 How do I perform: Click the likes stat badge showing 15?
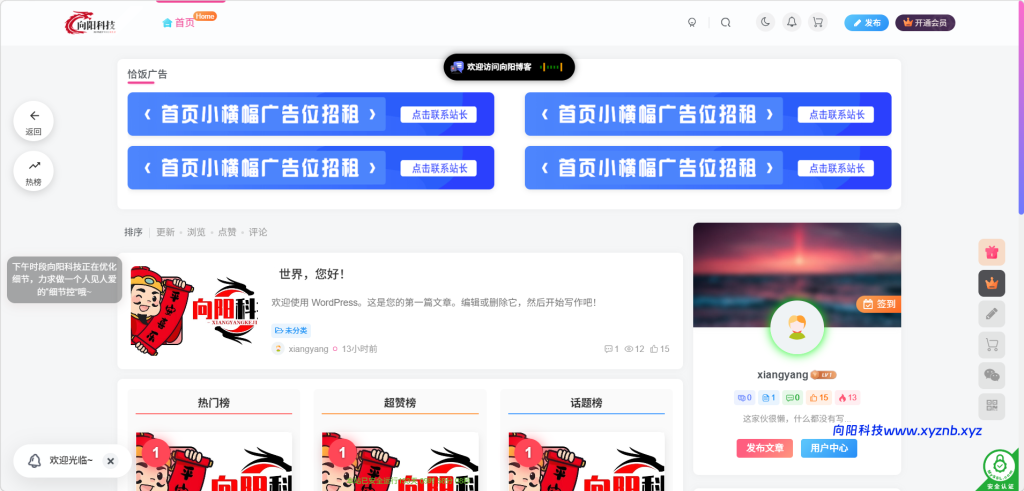tap(819, 397)
